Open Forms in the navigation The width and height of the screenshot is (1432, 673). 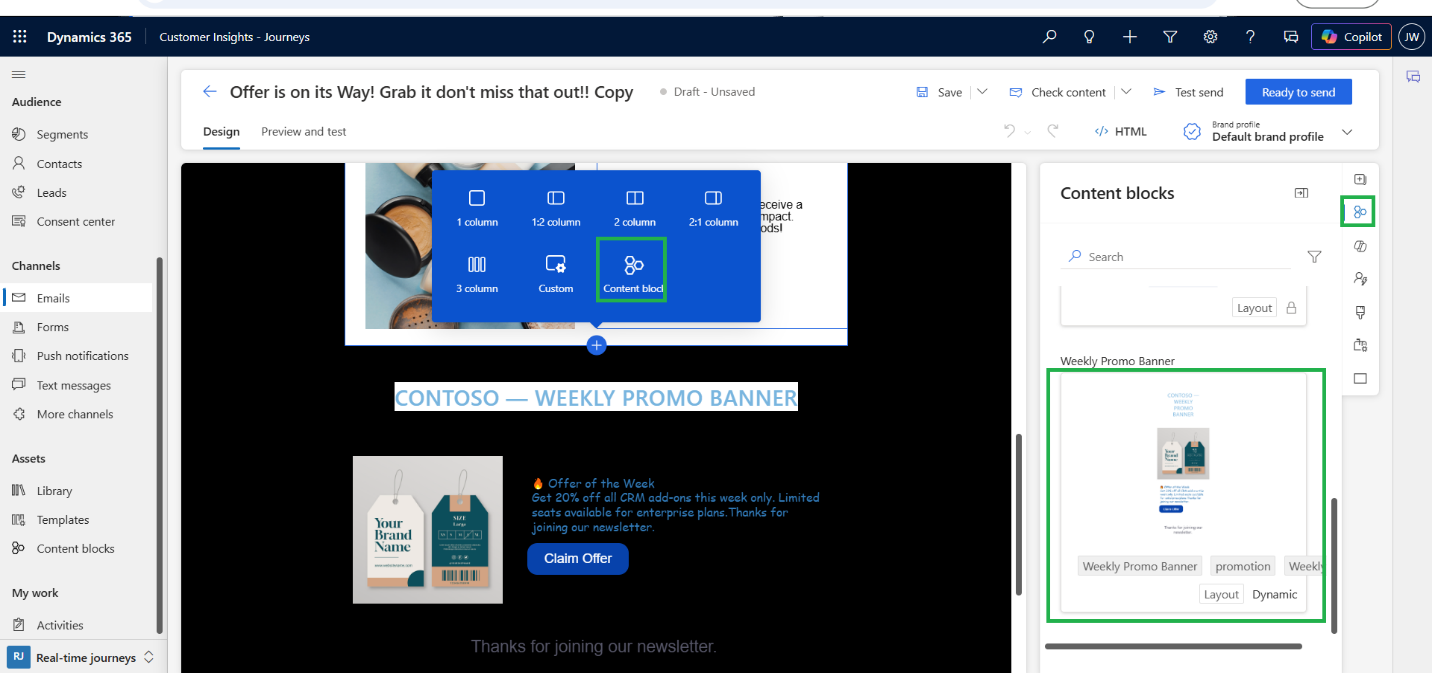(x=52, y=327)
